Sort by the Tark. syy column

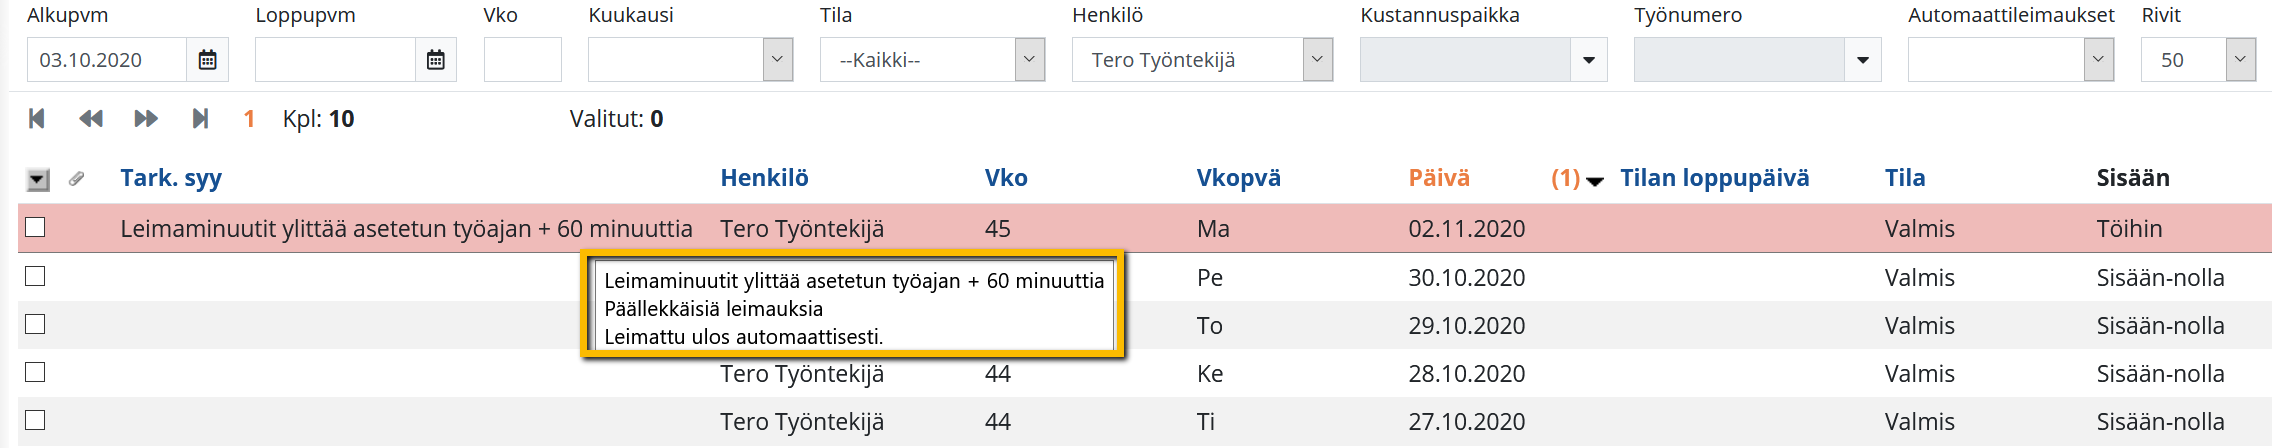(171, 178)
